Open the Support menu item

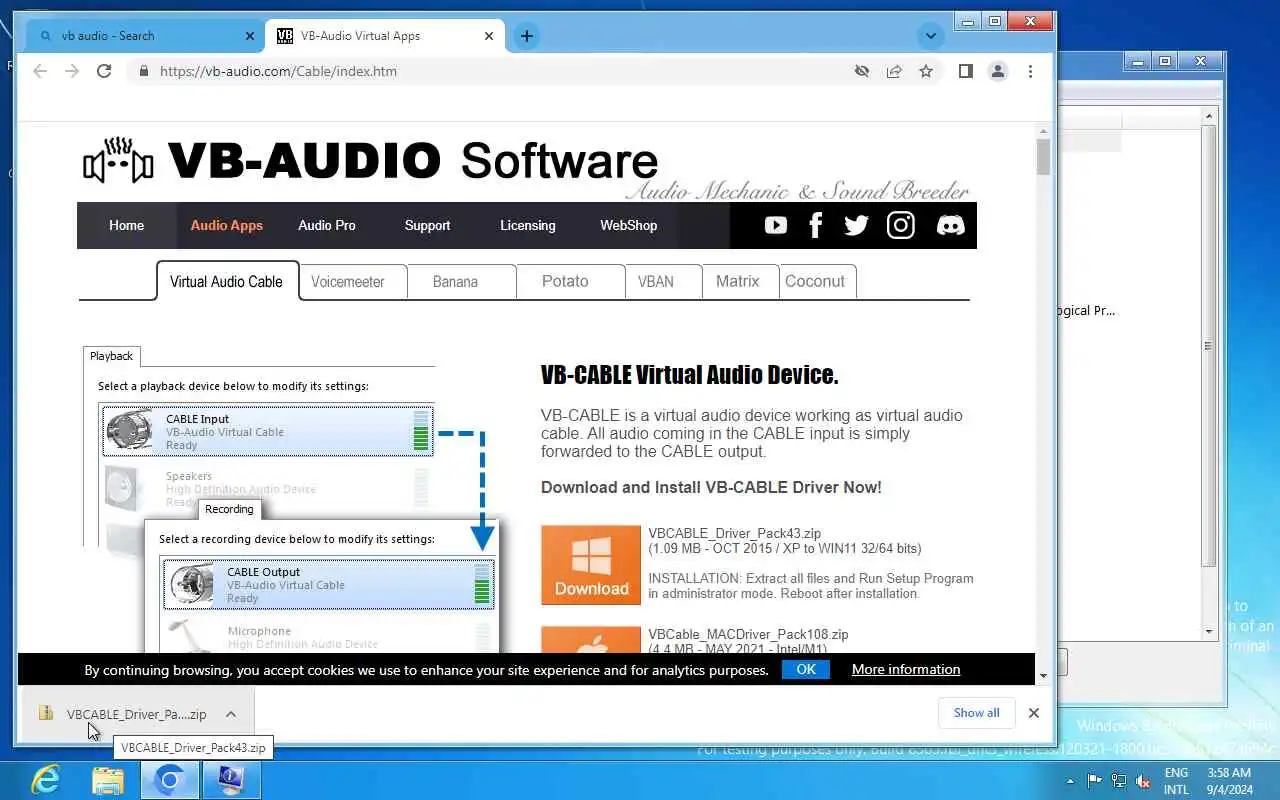click(x=427, y=225)
